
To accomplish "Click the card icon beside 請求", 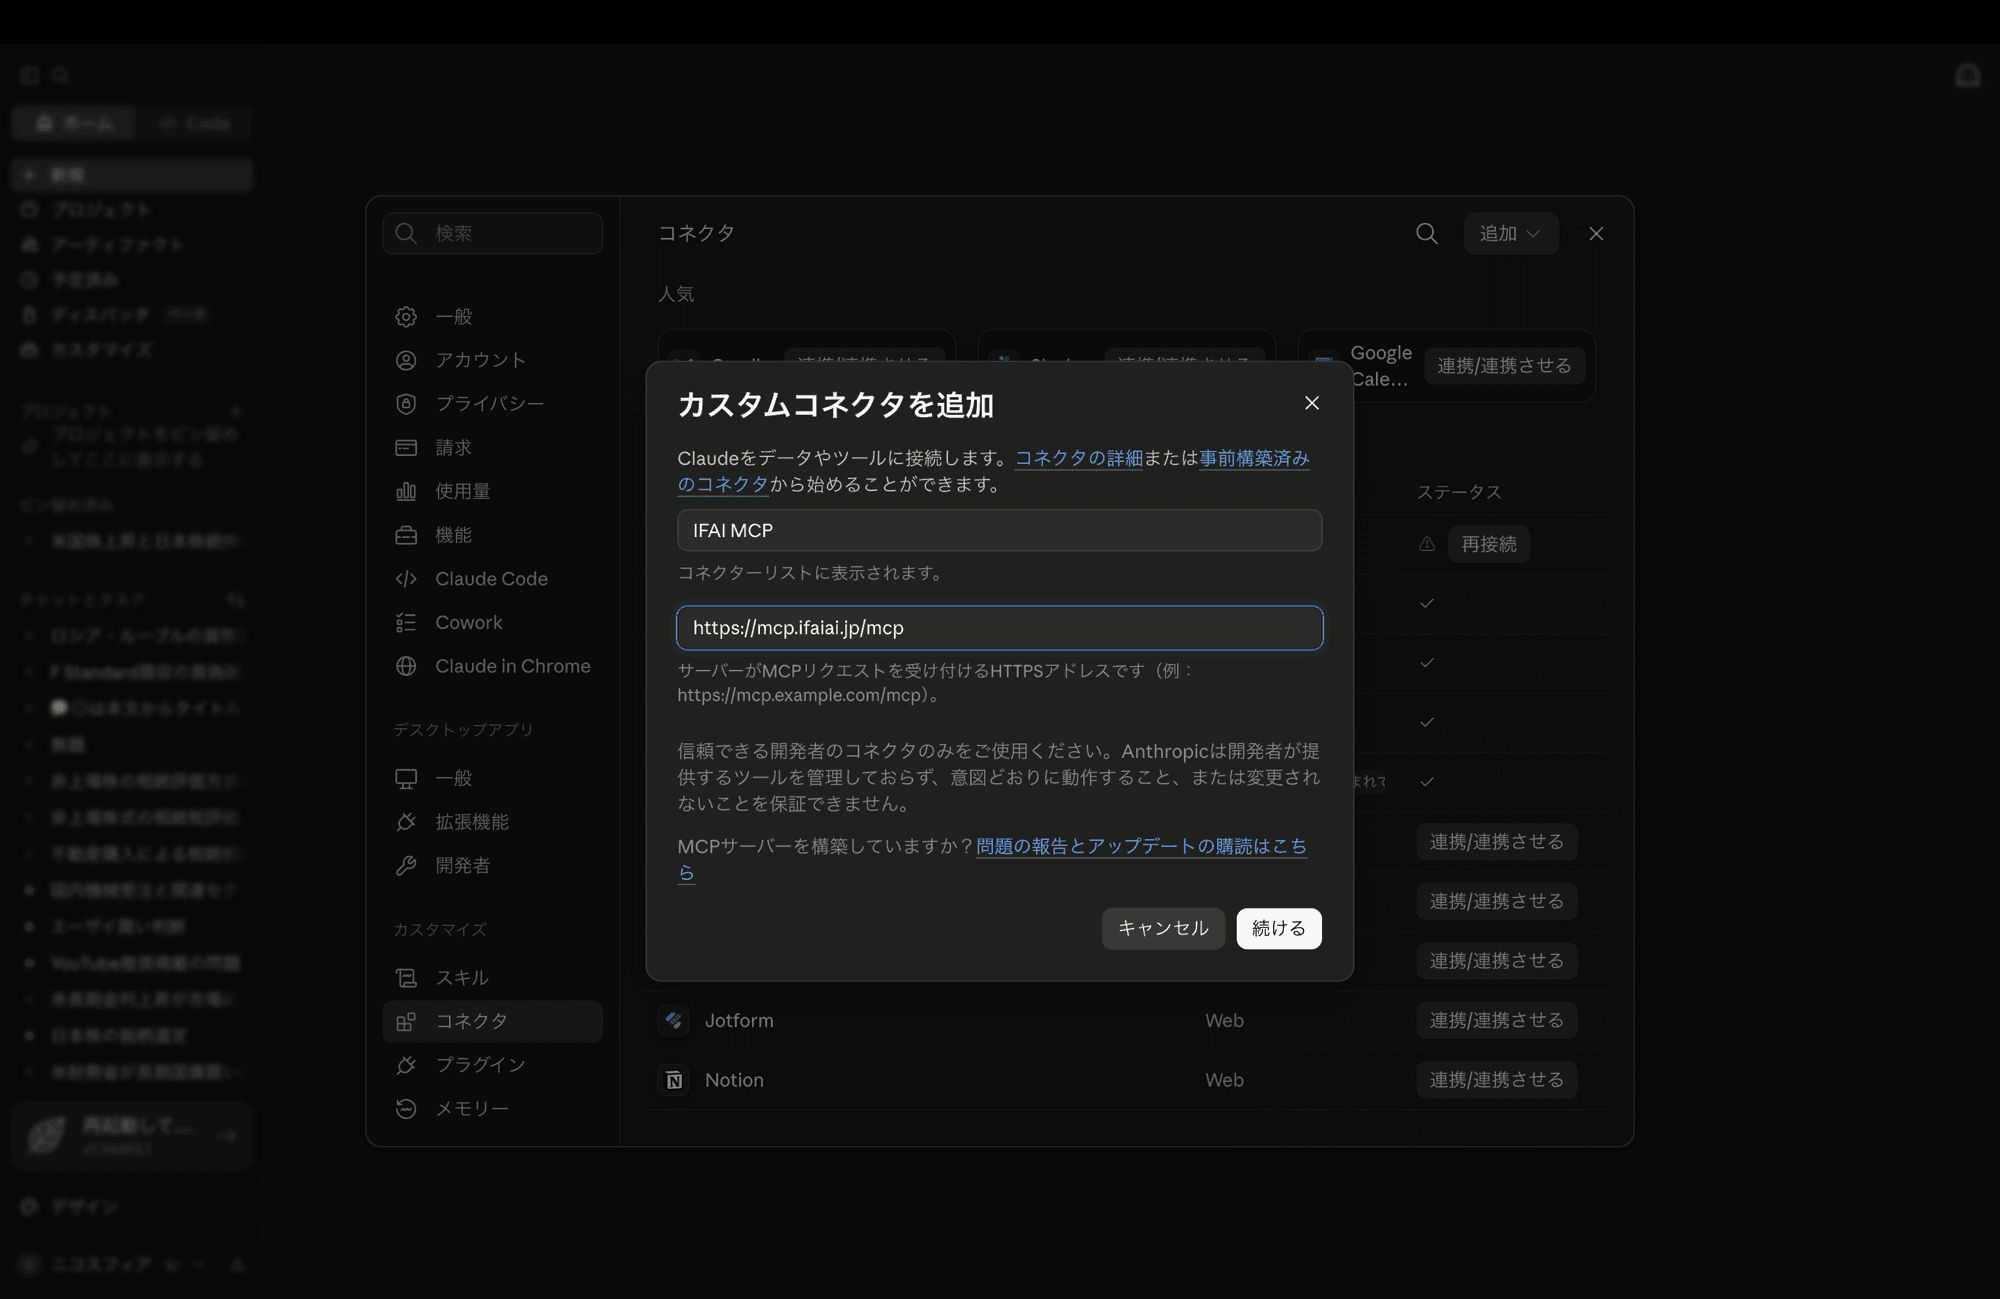I will pos(406,447).
